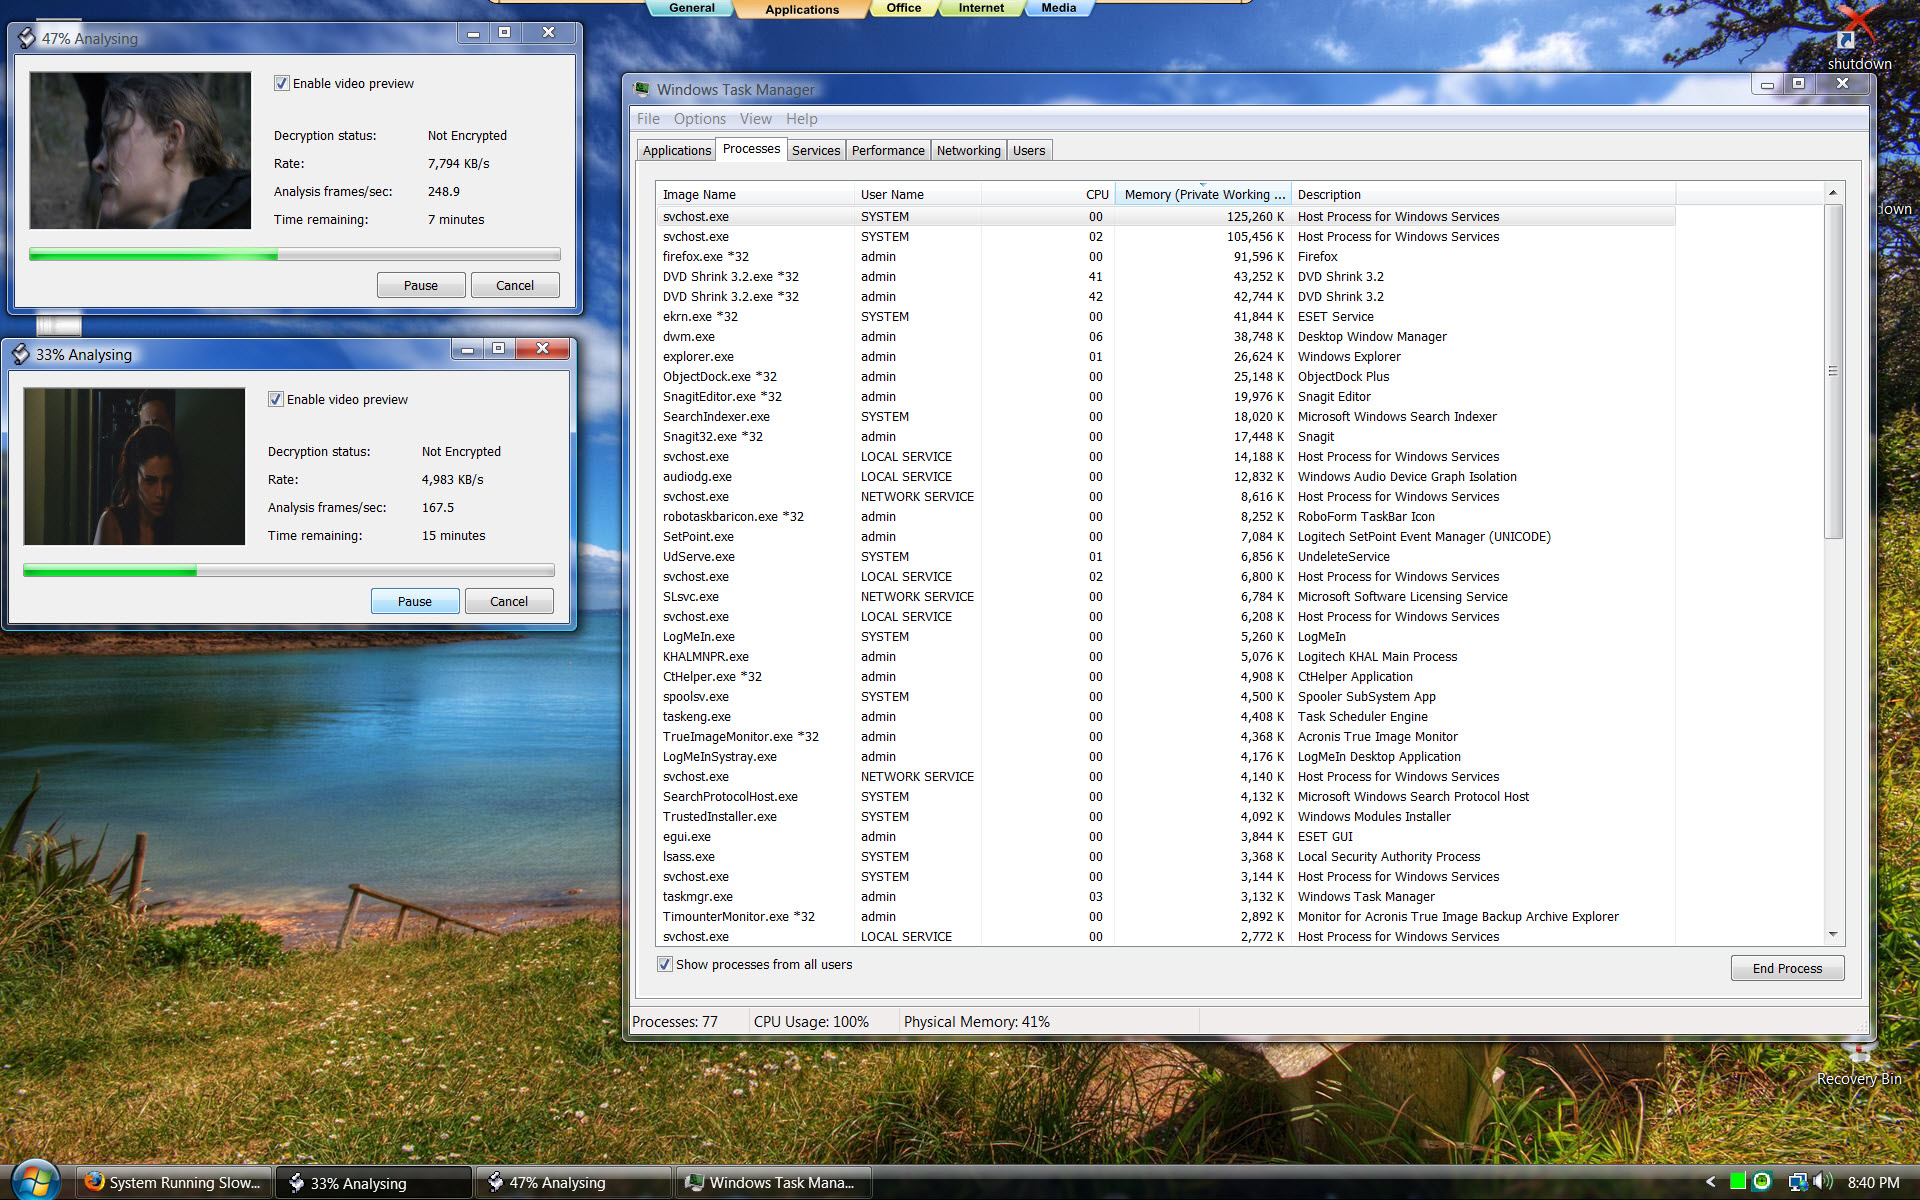Click video preview thumbnail in 47% window

pyautogui.click(x=140, y=150)
